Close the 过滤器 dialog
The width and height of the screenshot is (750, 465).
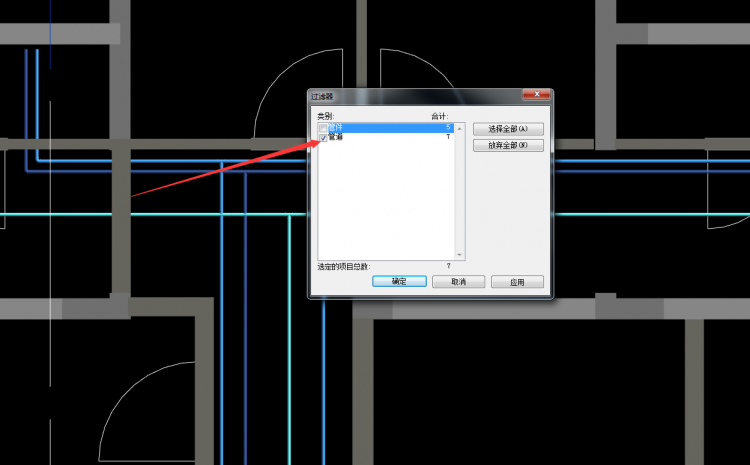[536, 94]
